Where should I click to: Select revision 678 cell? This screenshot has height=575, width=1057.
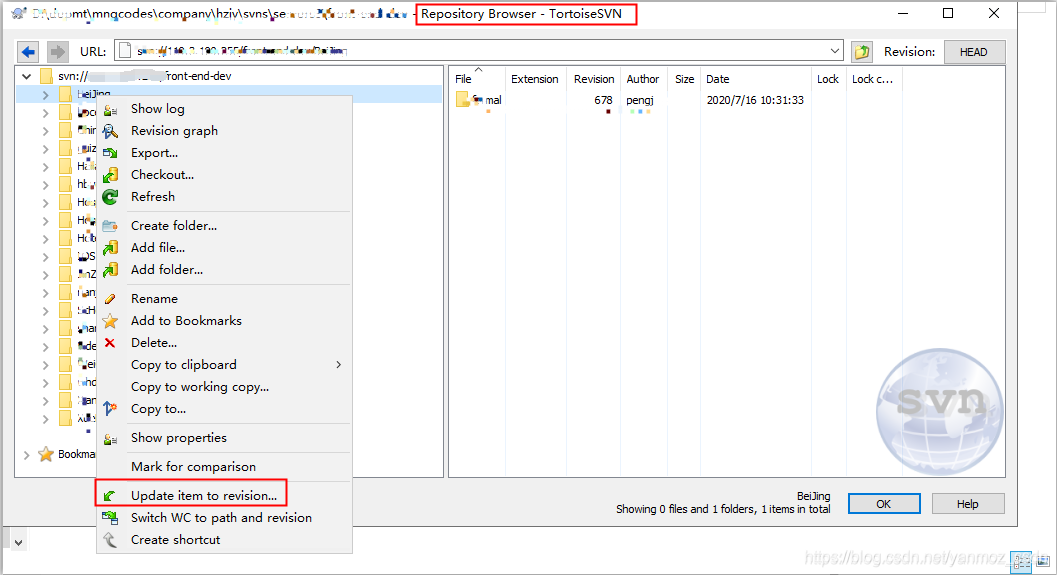603,100
